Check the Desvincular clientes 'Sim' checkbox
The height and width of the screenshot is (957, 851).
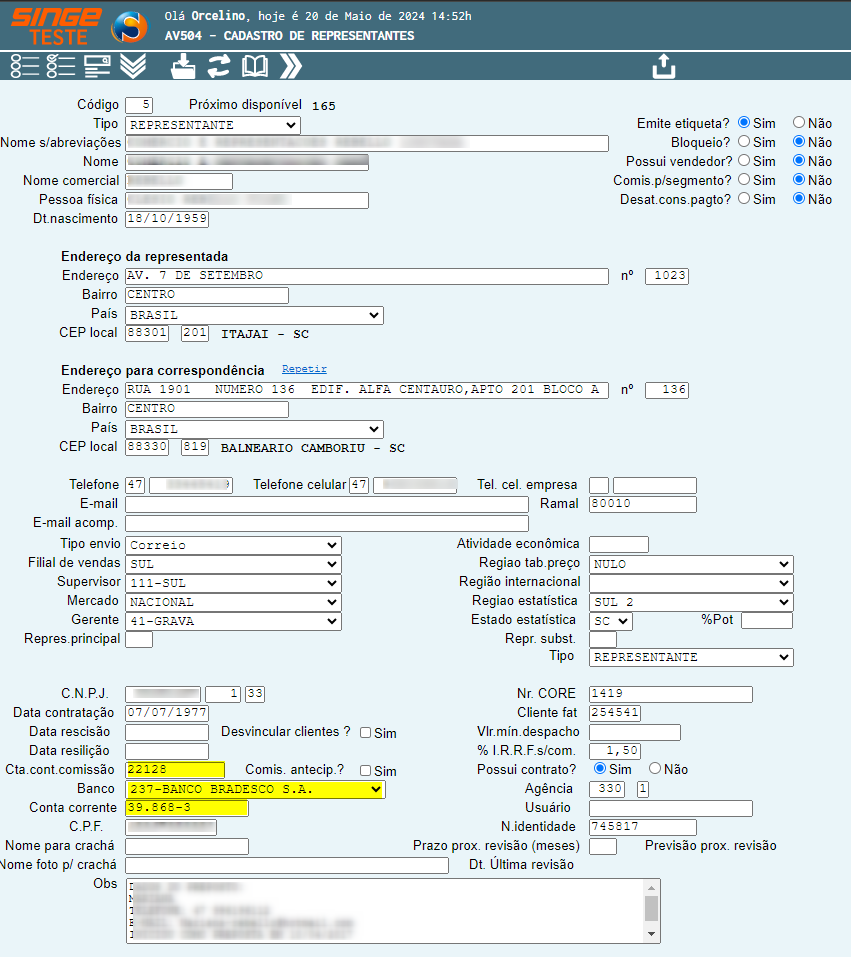click(366, 733)
